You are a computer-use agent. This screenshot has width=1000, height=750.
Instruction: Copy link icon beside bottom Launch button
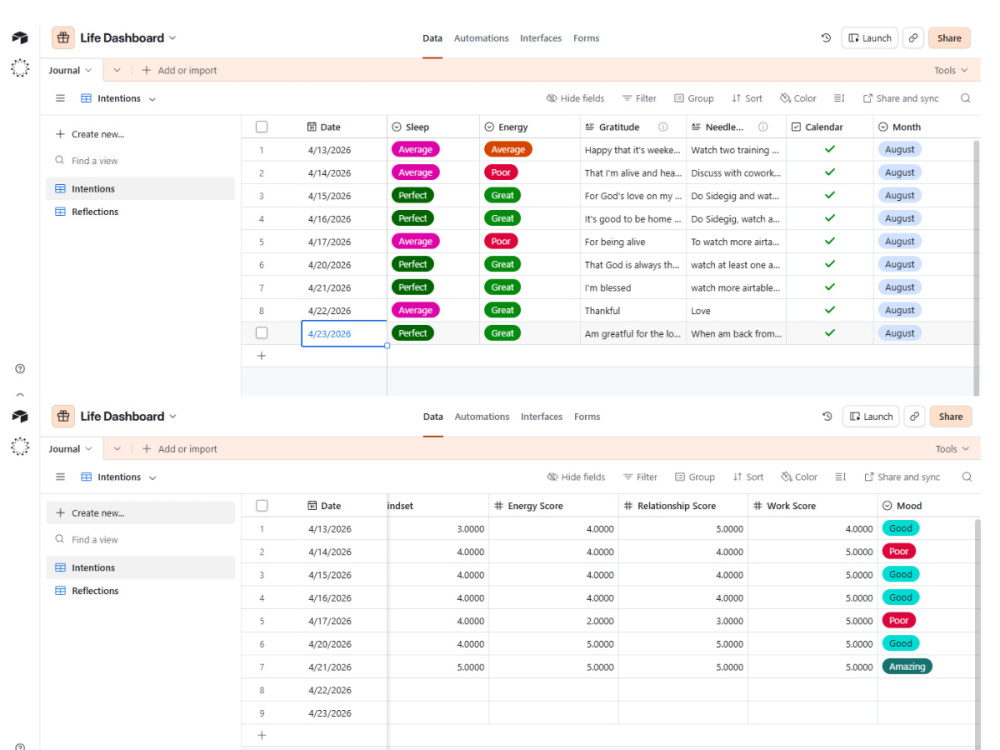coord(915,416)
